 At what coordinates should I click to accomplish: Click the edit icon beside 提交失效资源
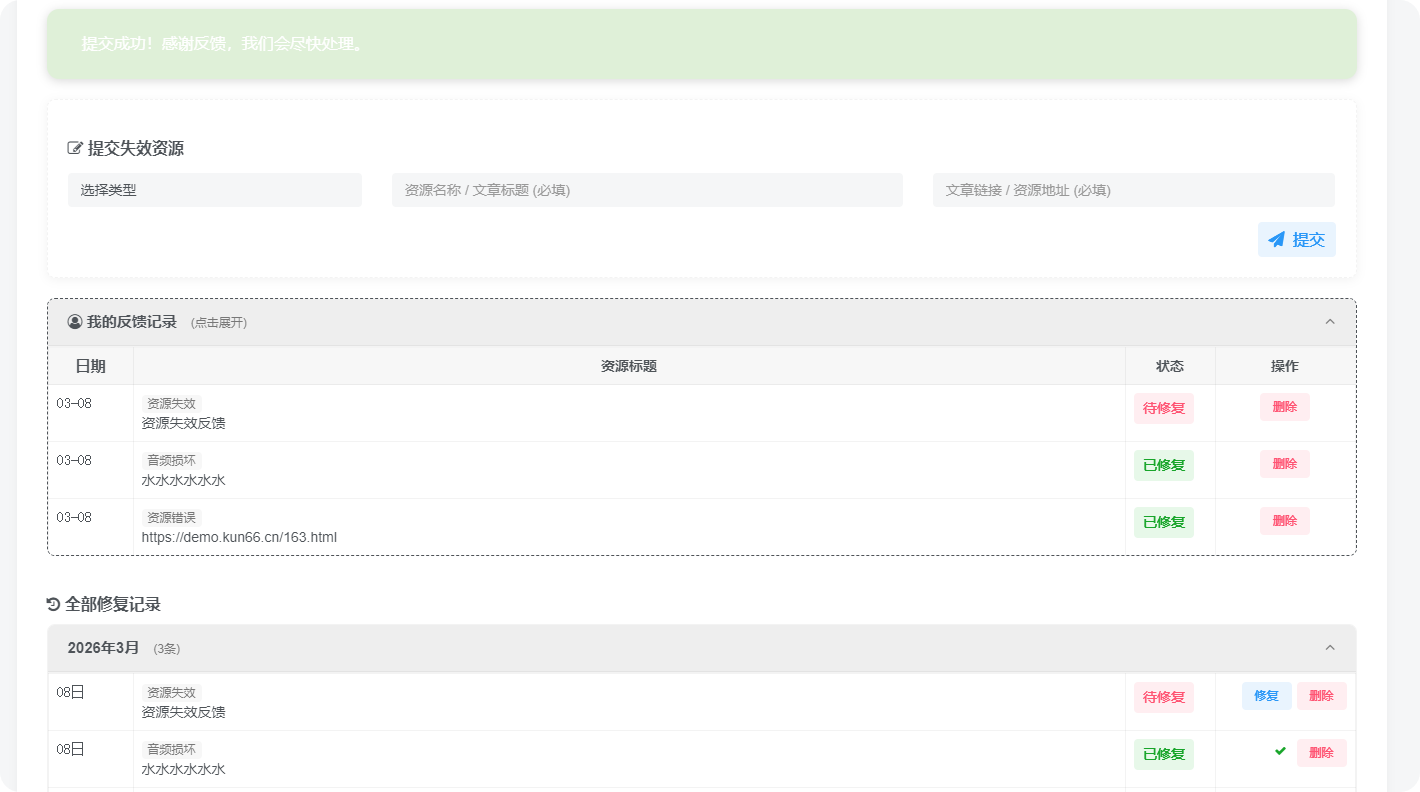click(75, 149)
